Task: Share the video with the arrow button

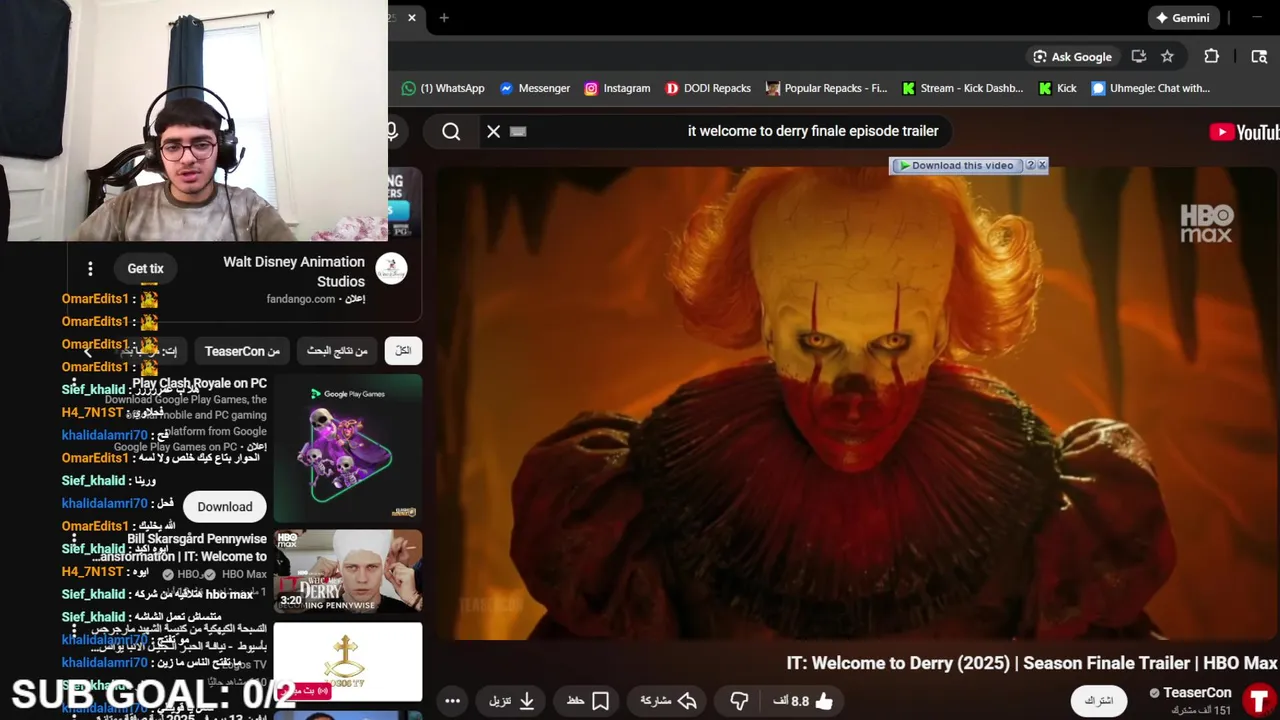Action: [667, 701]
